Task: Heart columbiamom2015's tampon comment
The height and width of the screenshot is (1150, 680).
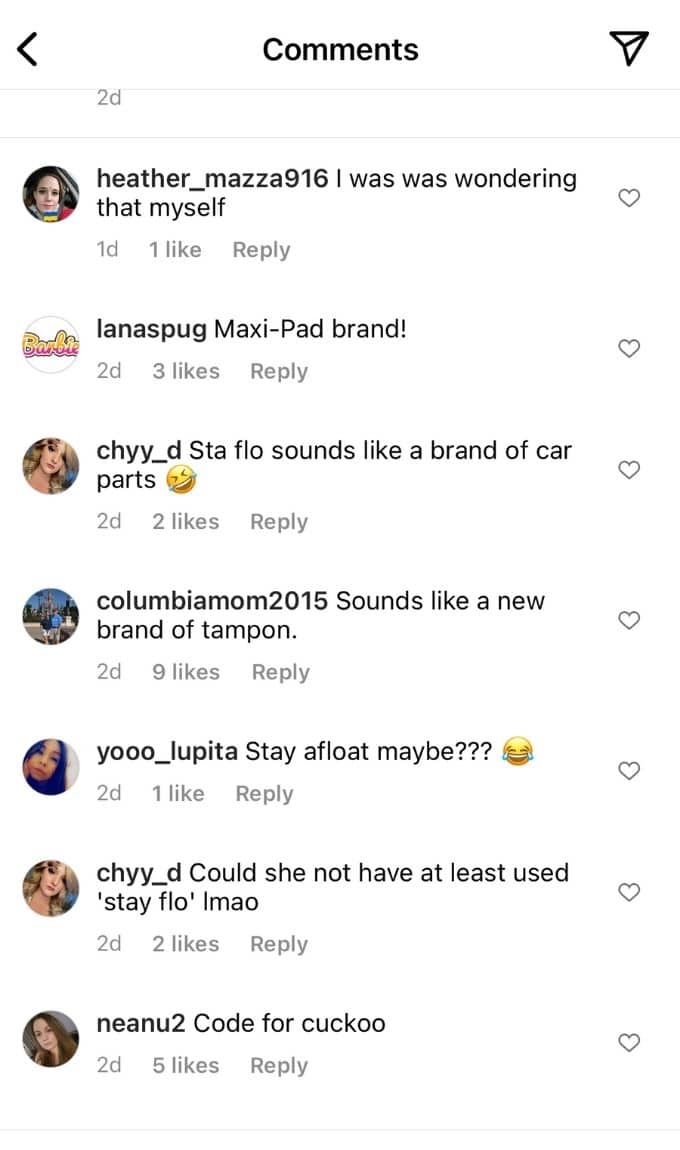Action: click(629, 620)
